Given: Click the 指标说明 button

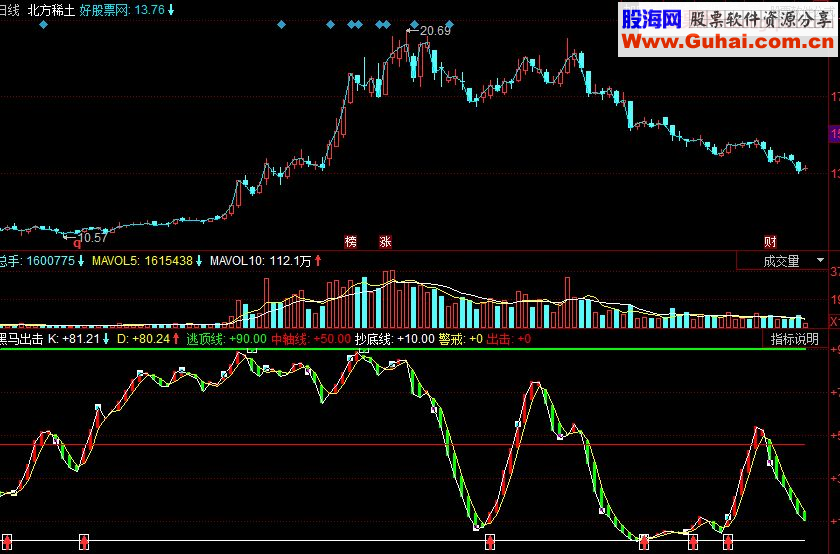Looking at the screenshot, I should 794,339.
